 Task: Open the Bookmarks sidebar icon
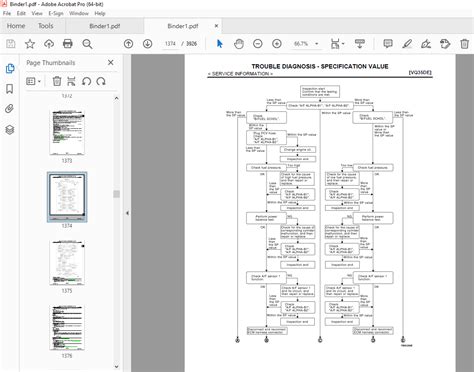[x=10, y=89]
